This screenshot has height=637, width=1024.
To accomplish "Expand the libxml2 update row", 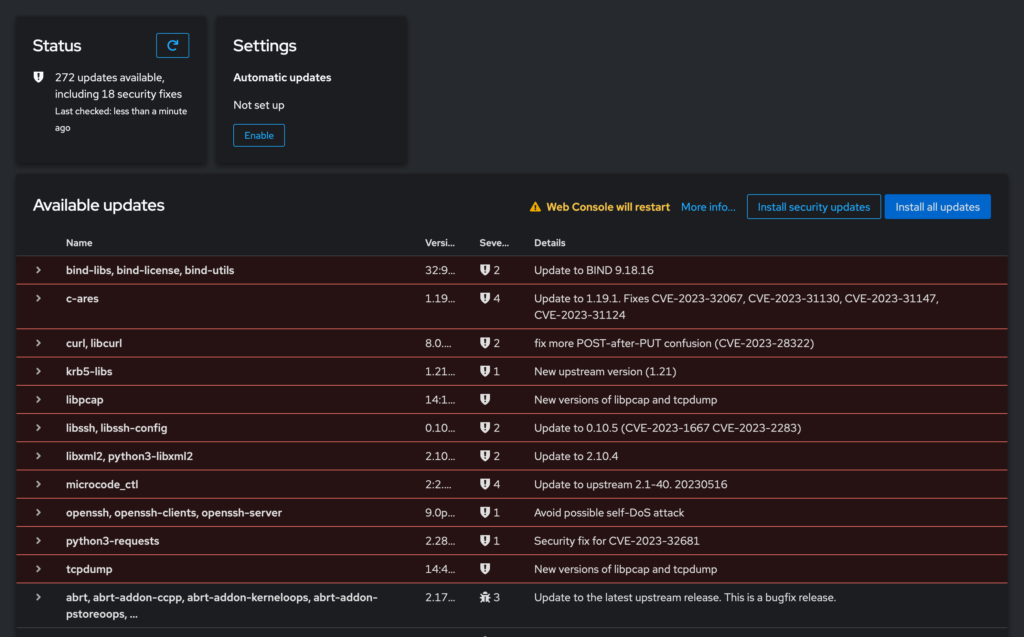I will click(38, 456).
